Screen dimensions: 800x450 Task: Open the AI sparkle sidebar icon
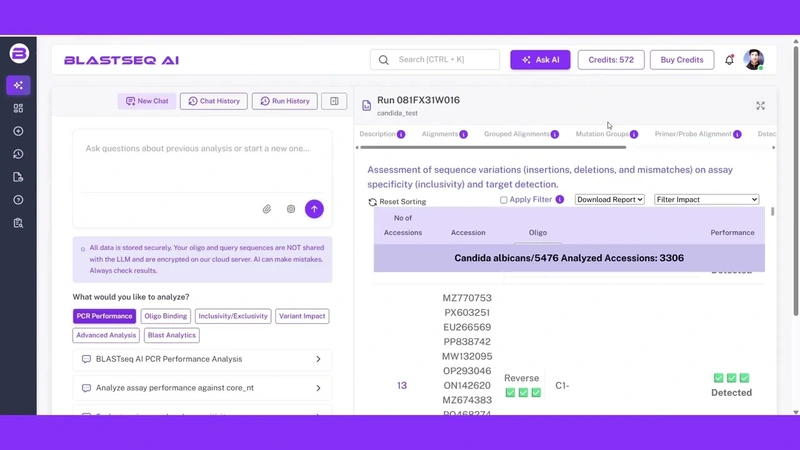point(18,85)
